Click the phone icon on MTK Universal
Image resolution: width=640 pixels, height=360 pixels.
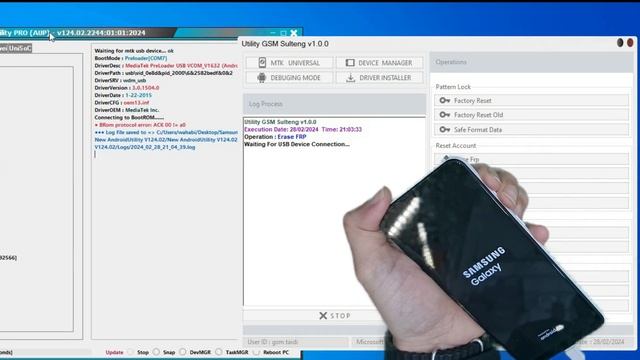(262, 62)
